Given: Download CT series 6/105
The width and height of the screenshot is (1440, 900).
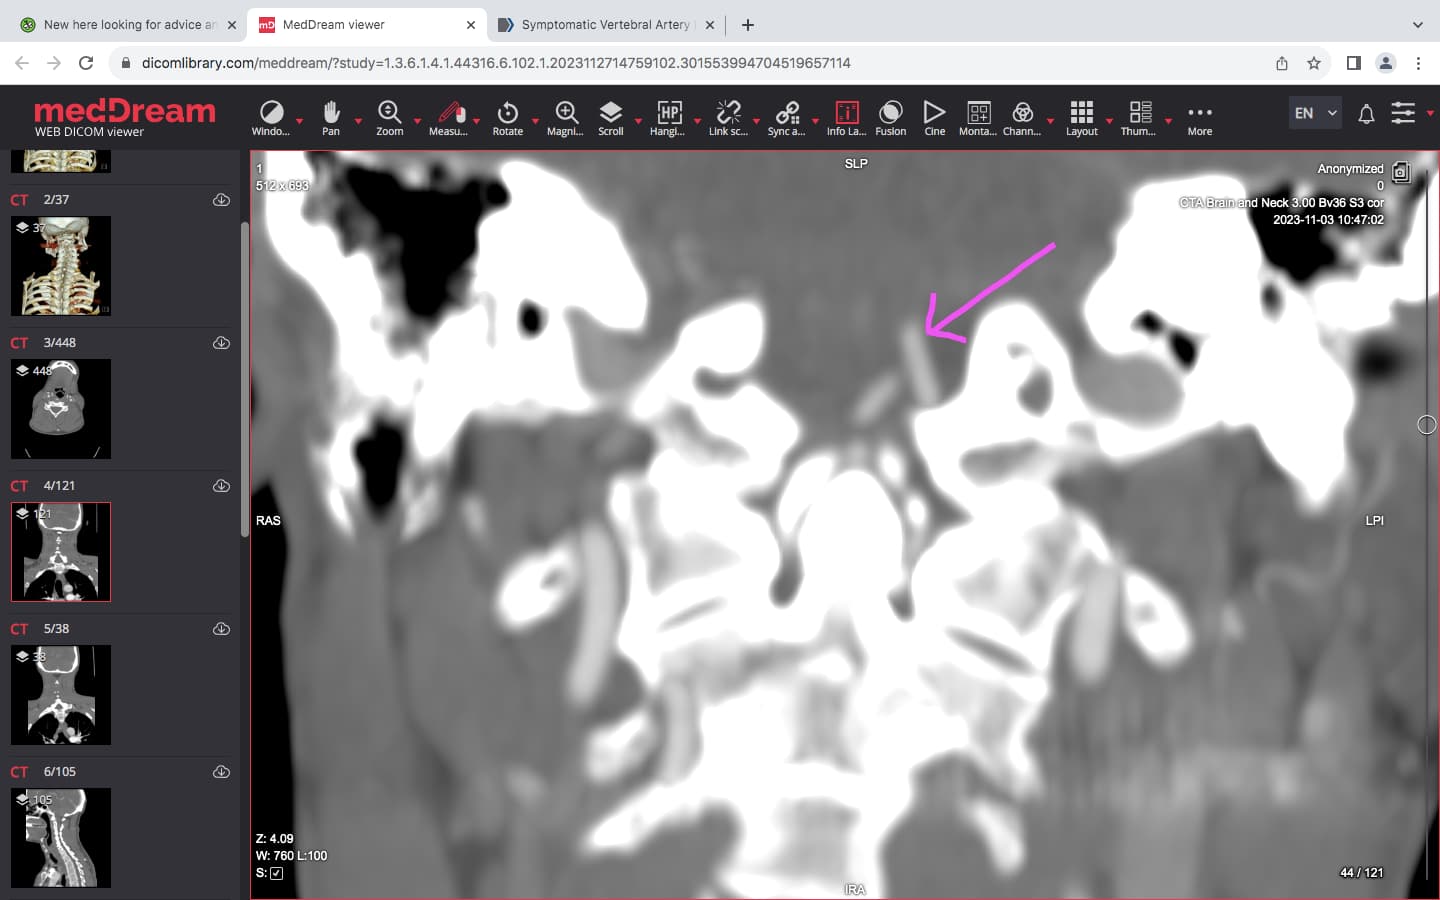Looking at the screenshot, I should click(222, 772).
